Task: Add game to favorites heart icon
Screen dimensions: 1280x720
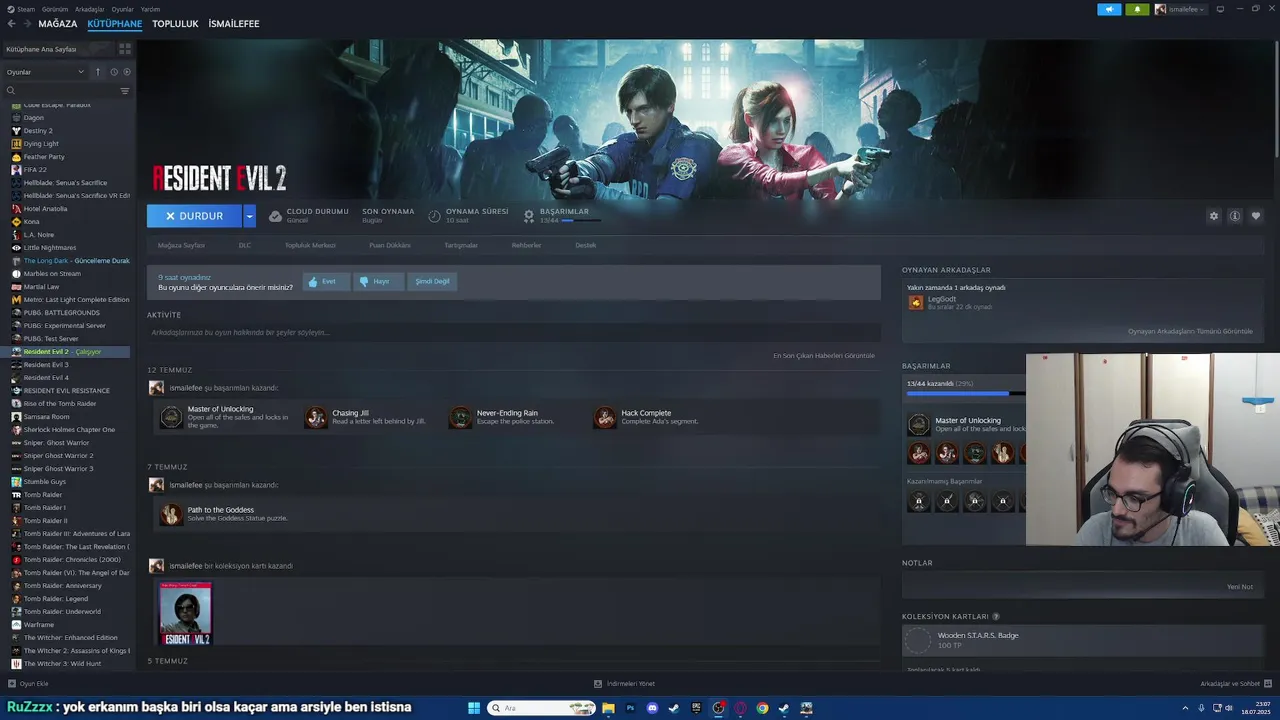Action: [x=1256, y=216]
